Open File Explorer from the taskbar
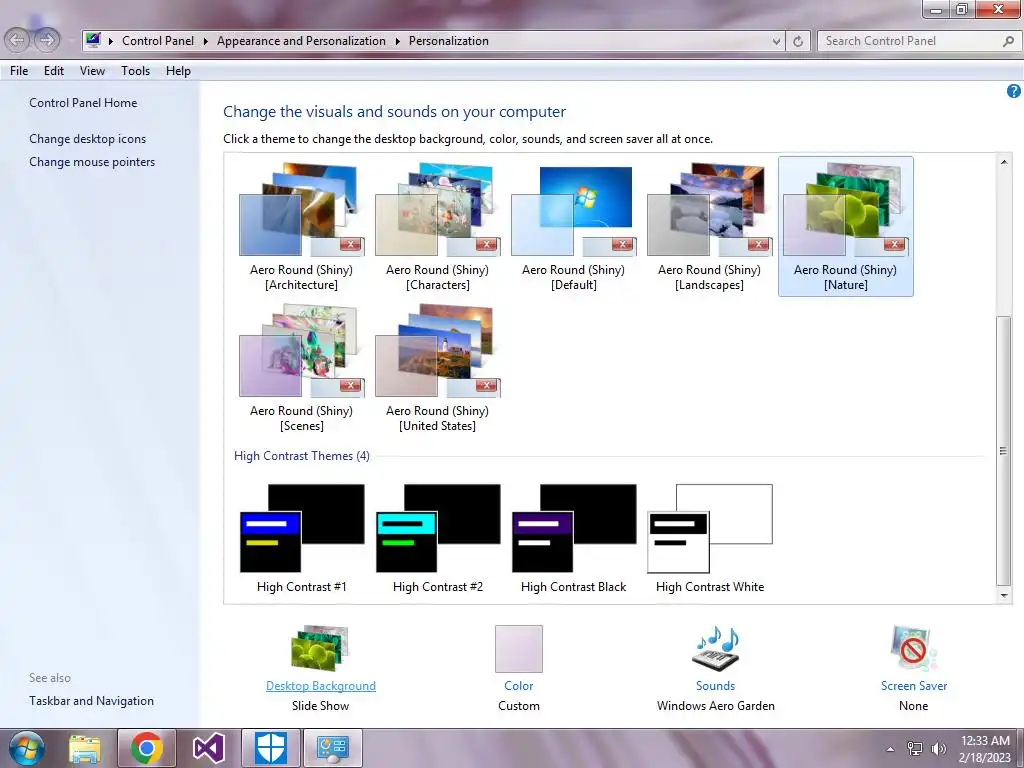The height and width of the screenshot is (768, 1024). pyautogui.click(x=85, y=749)
